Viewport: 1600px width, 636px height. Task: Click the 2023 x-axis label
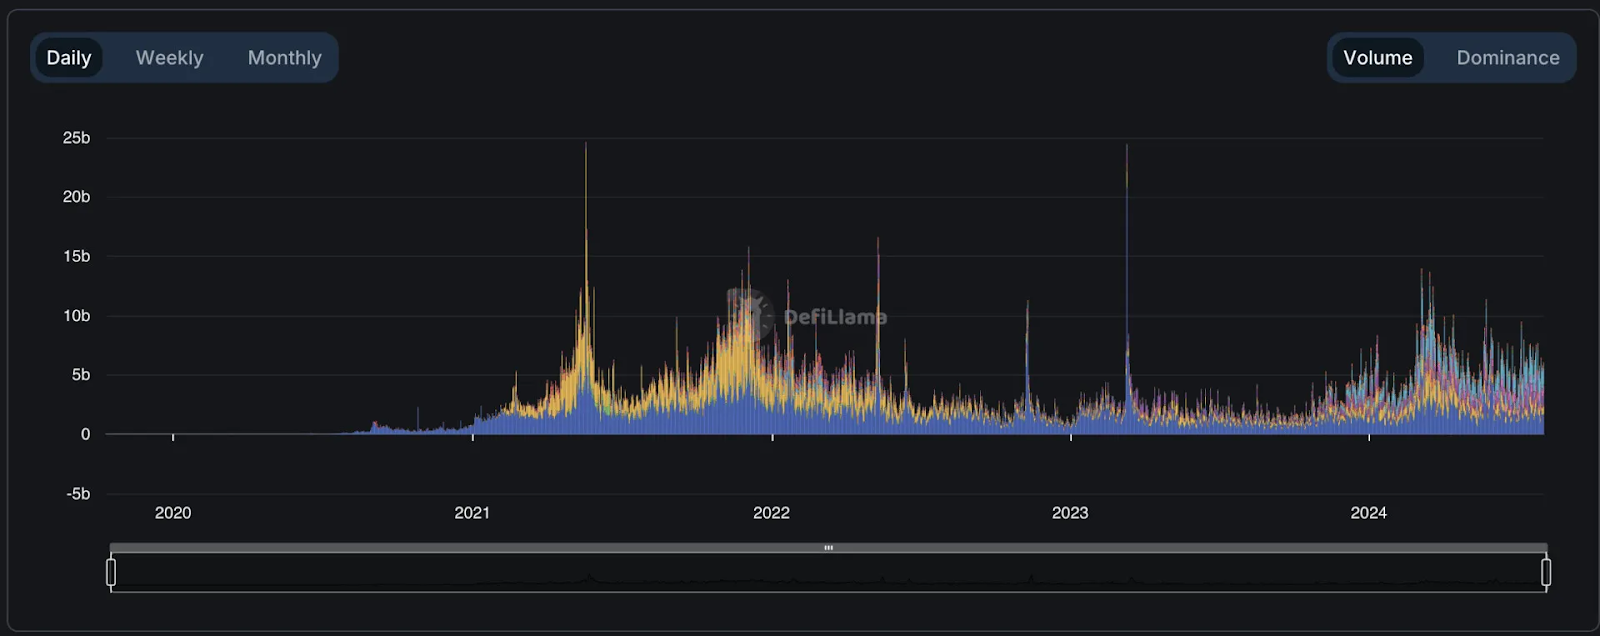click(1070, 513)
